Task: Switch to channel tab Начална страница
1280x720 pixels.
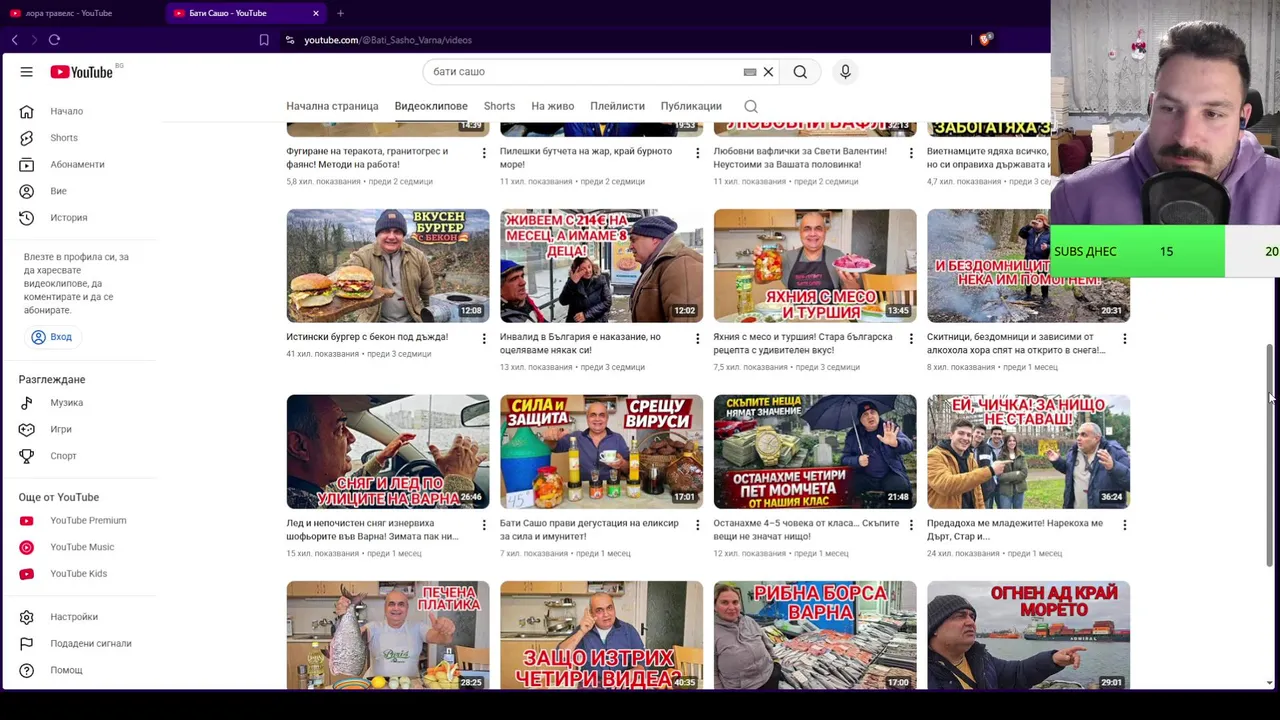Action: 332,106
